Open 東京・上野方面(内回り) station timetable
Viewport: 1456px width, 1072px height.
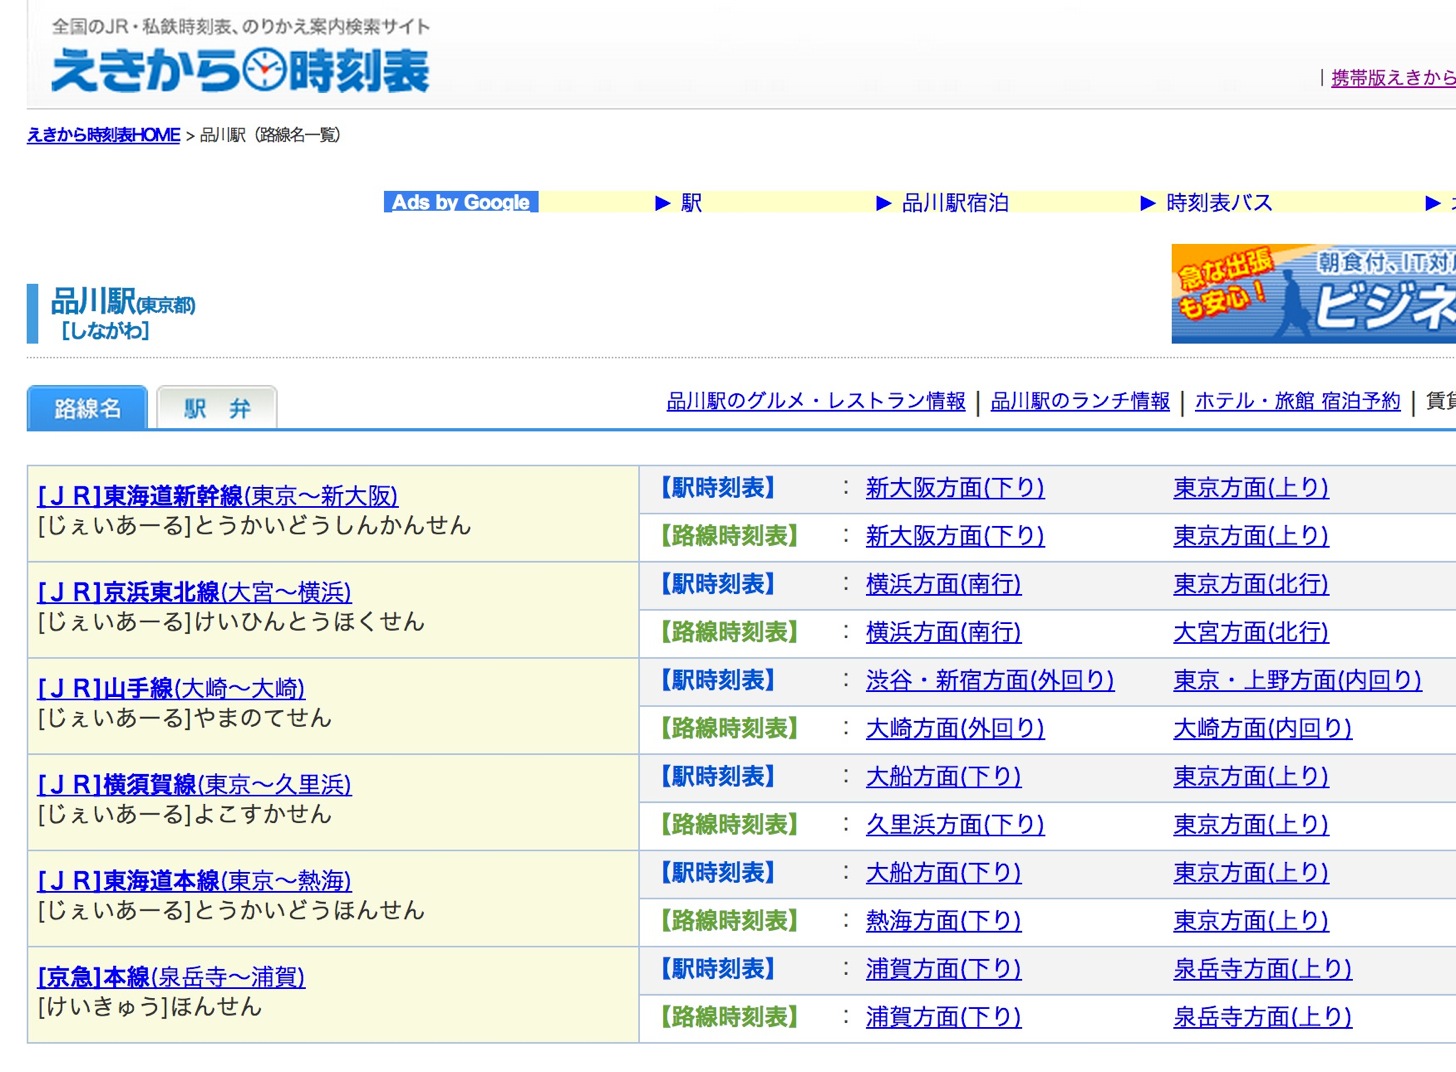click(1298, 680)
